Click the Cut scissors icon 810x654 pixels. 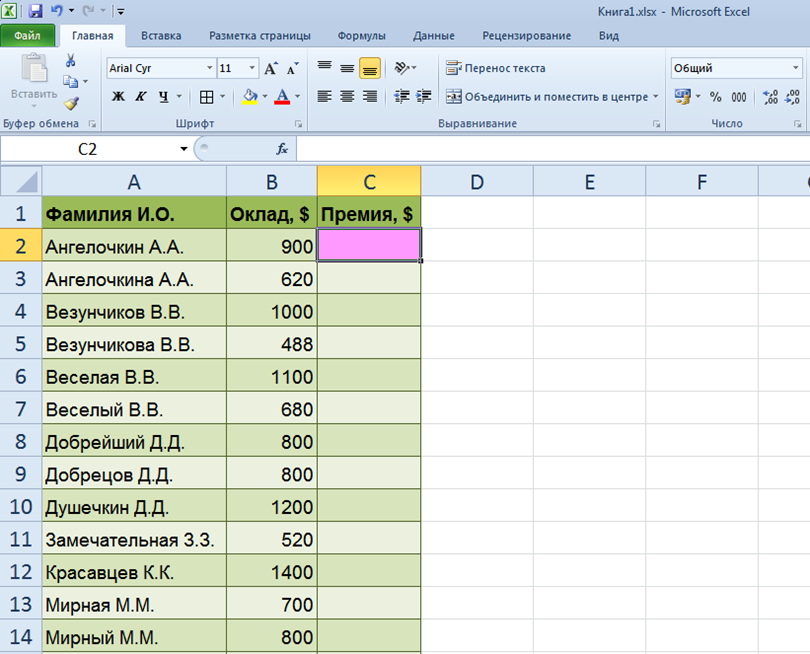pyautogui.click(x=71, y=61)
